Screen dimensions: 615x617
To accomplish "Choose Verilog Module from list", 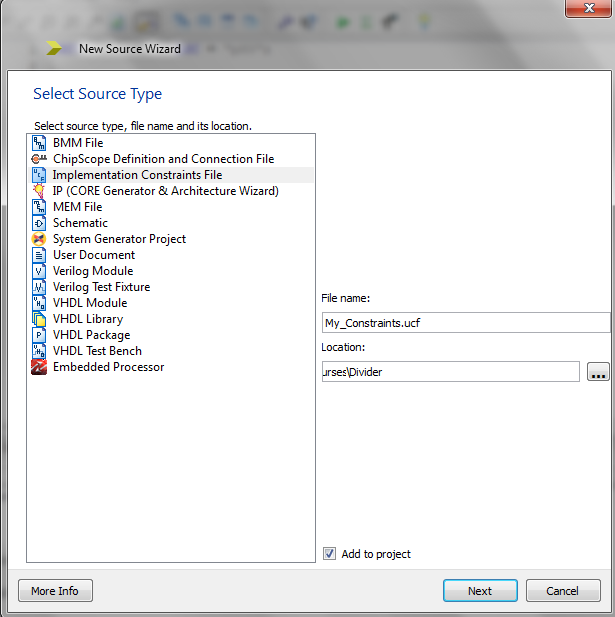I will pos(93,271).
